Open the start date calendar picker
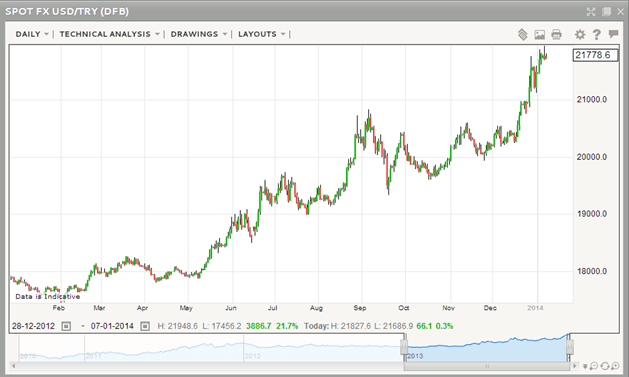The height and width of the screenshot is (377, 629). 66,326
